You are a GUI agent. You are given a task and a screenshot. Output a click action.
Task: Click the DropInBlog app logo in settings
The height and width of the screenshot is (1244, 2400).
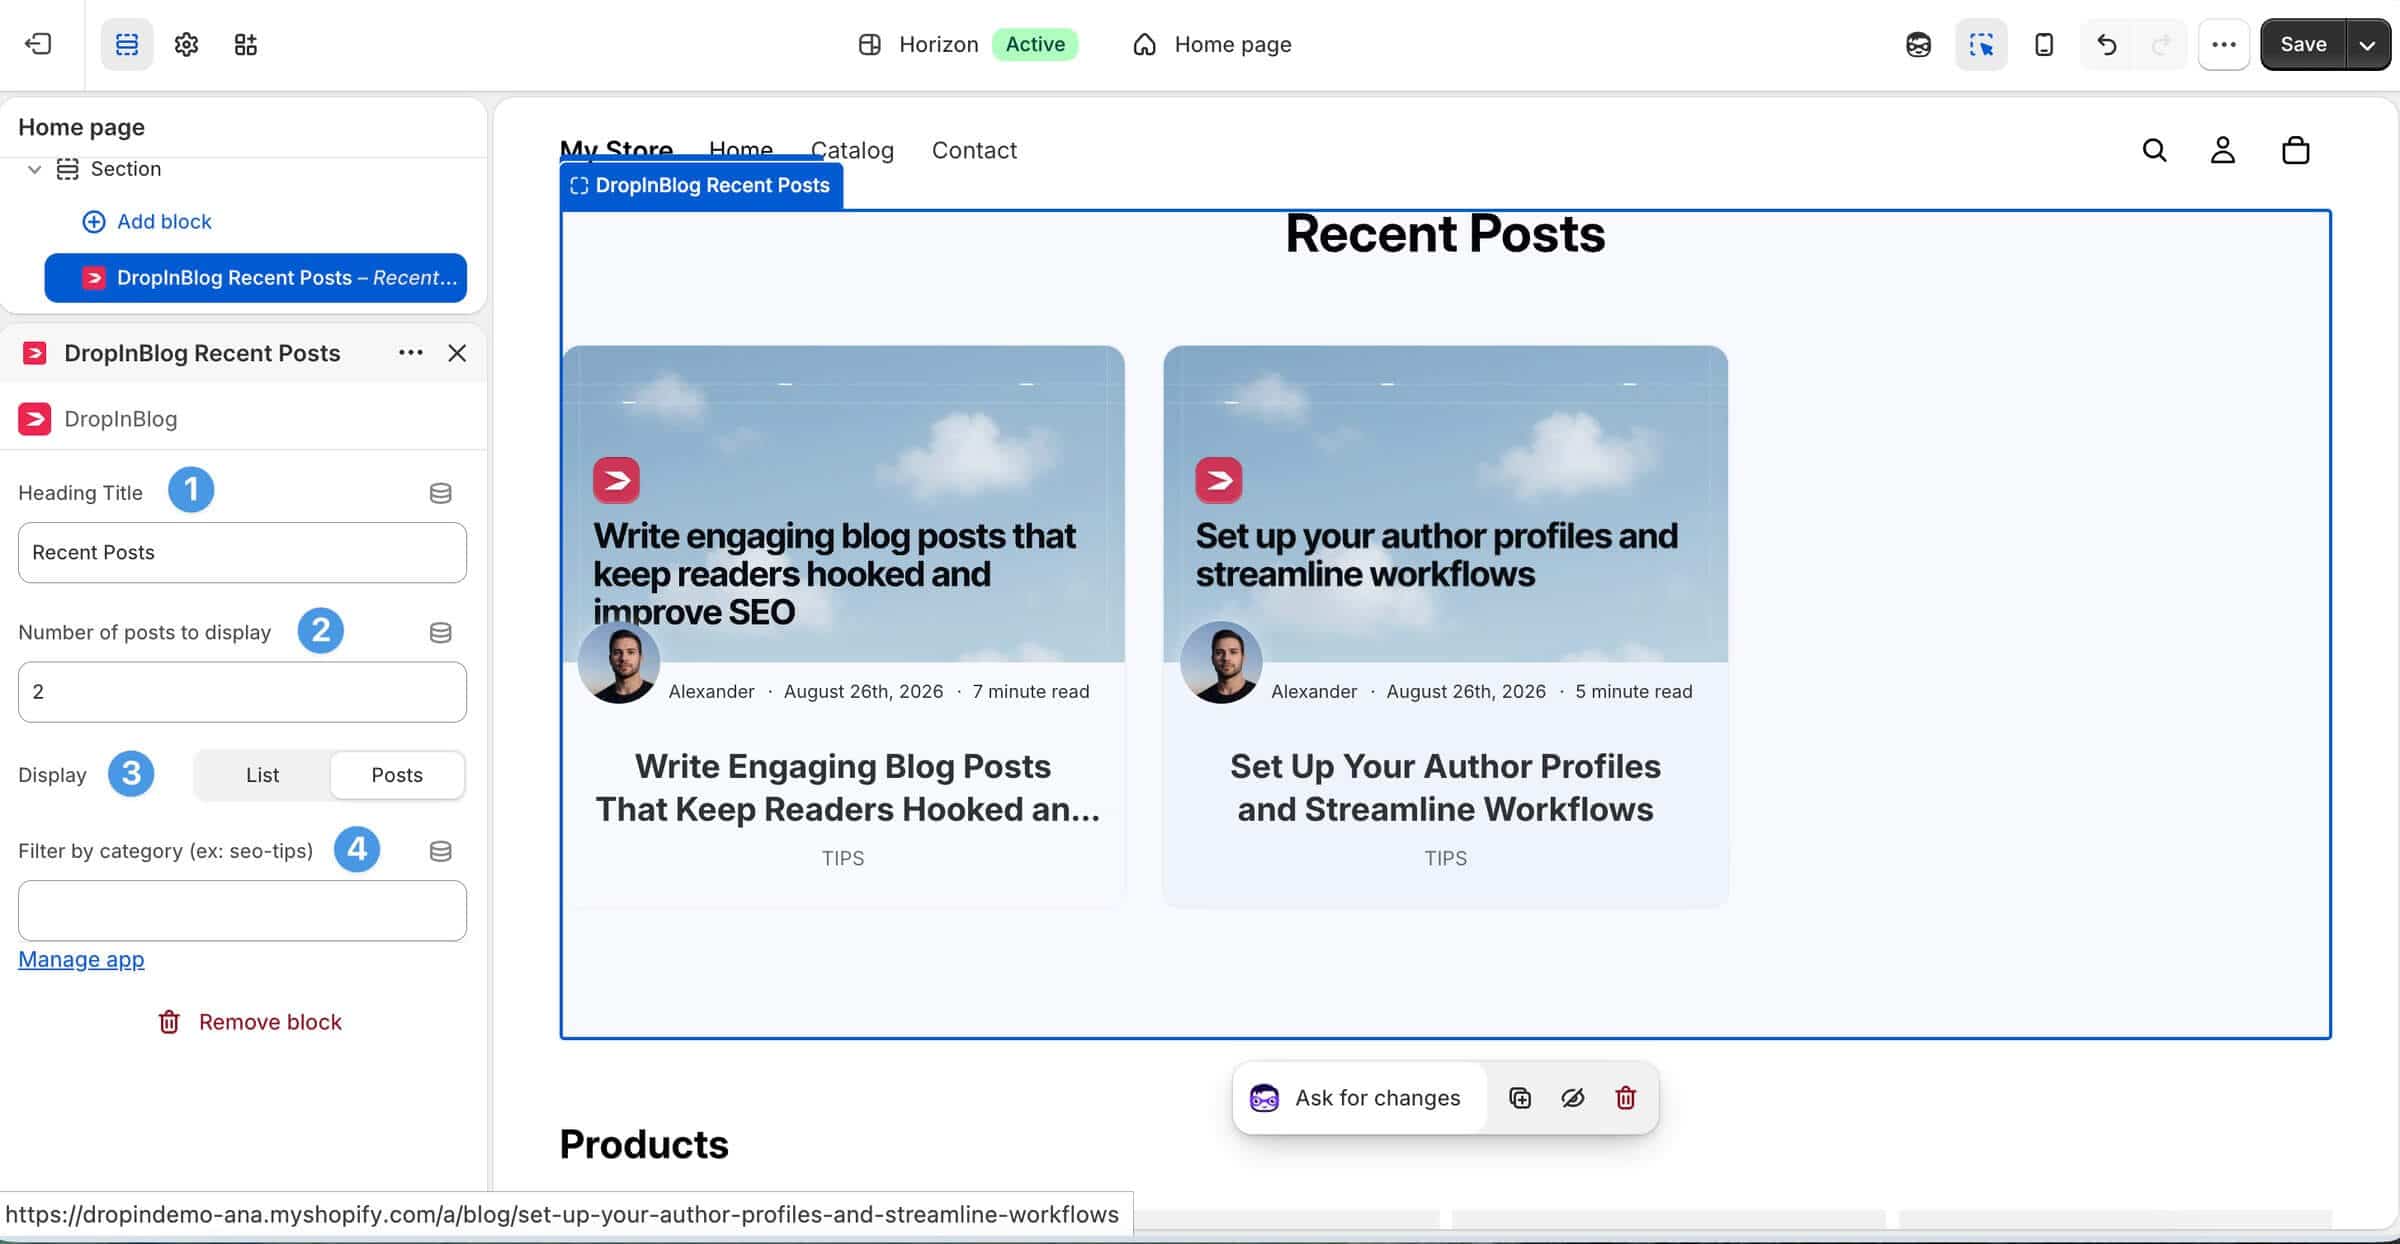click(35, 418)
